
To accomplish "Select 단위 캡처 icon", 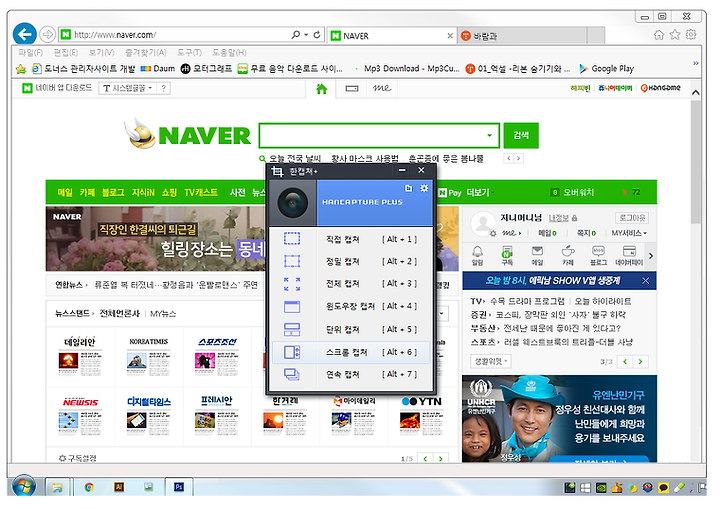I will (292, 329).
